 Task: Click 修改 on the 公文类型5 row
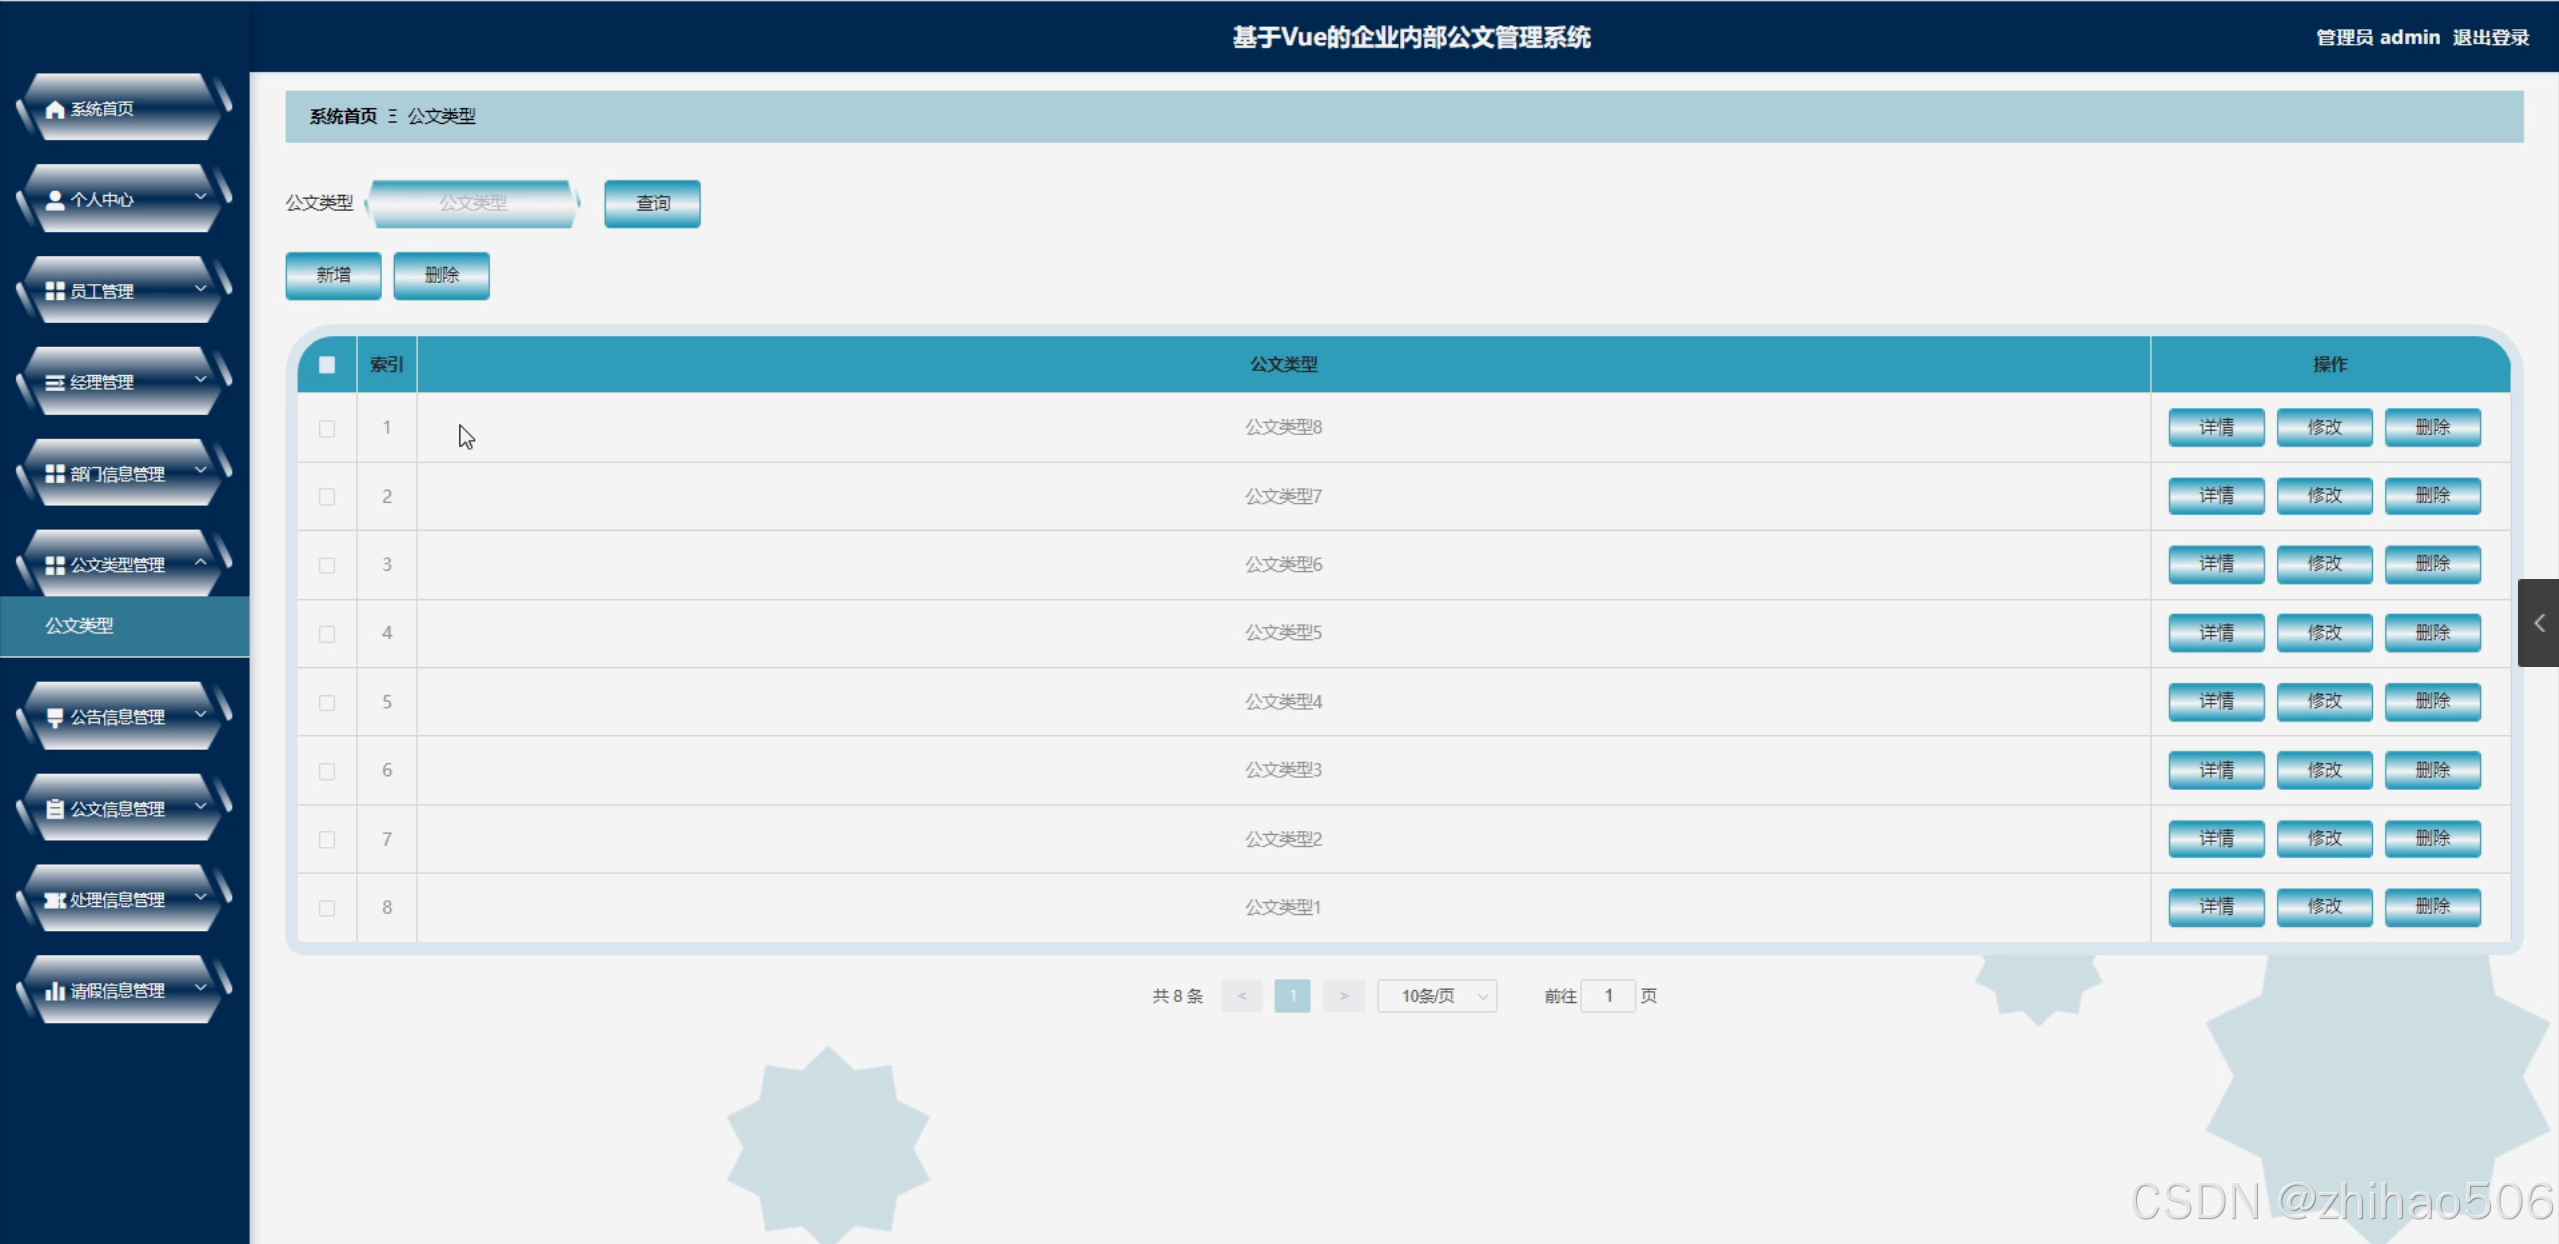pyautogui.click(x=2323, y=632)
